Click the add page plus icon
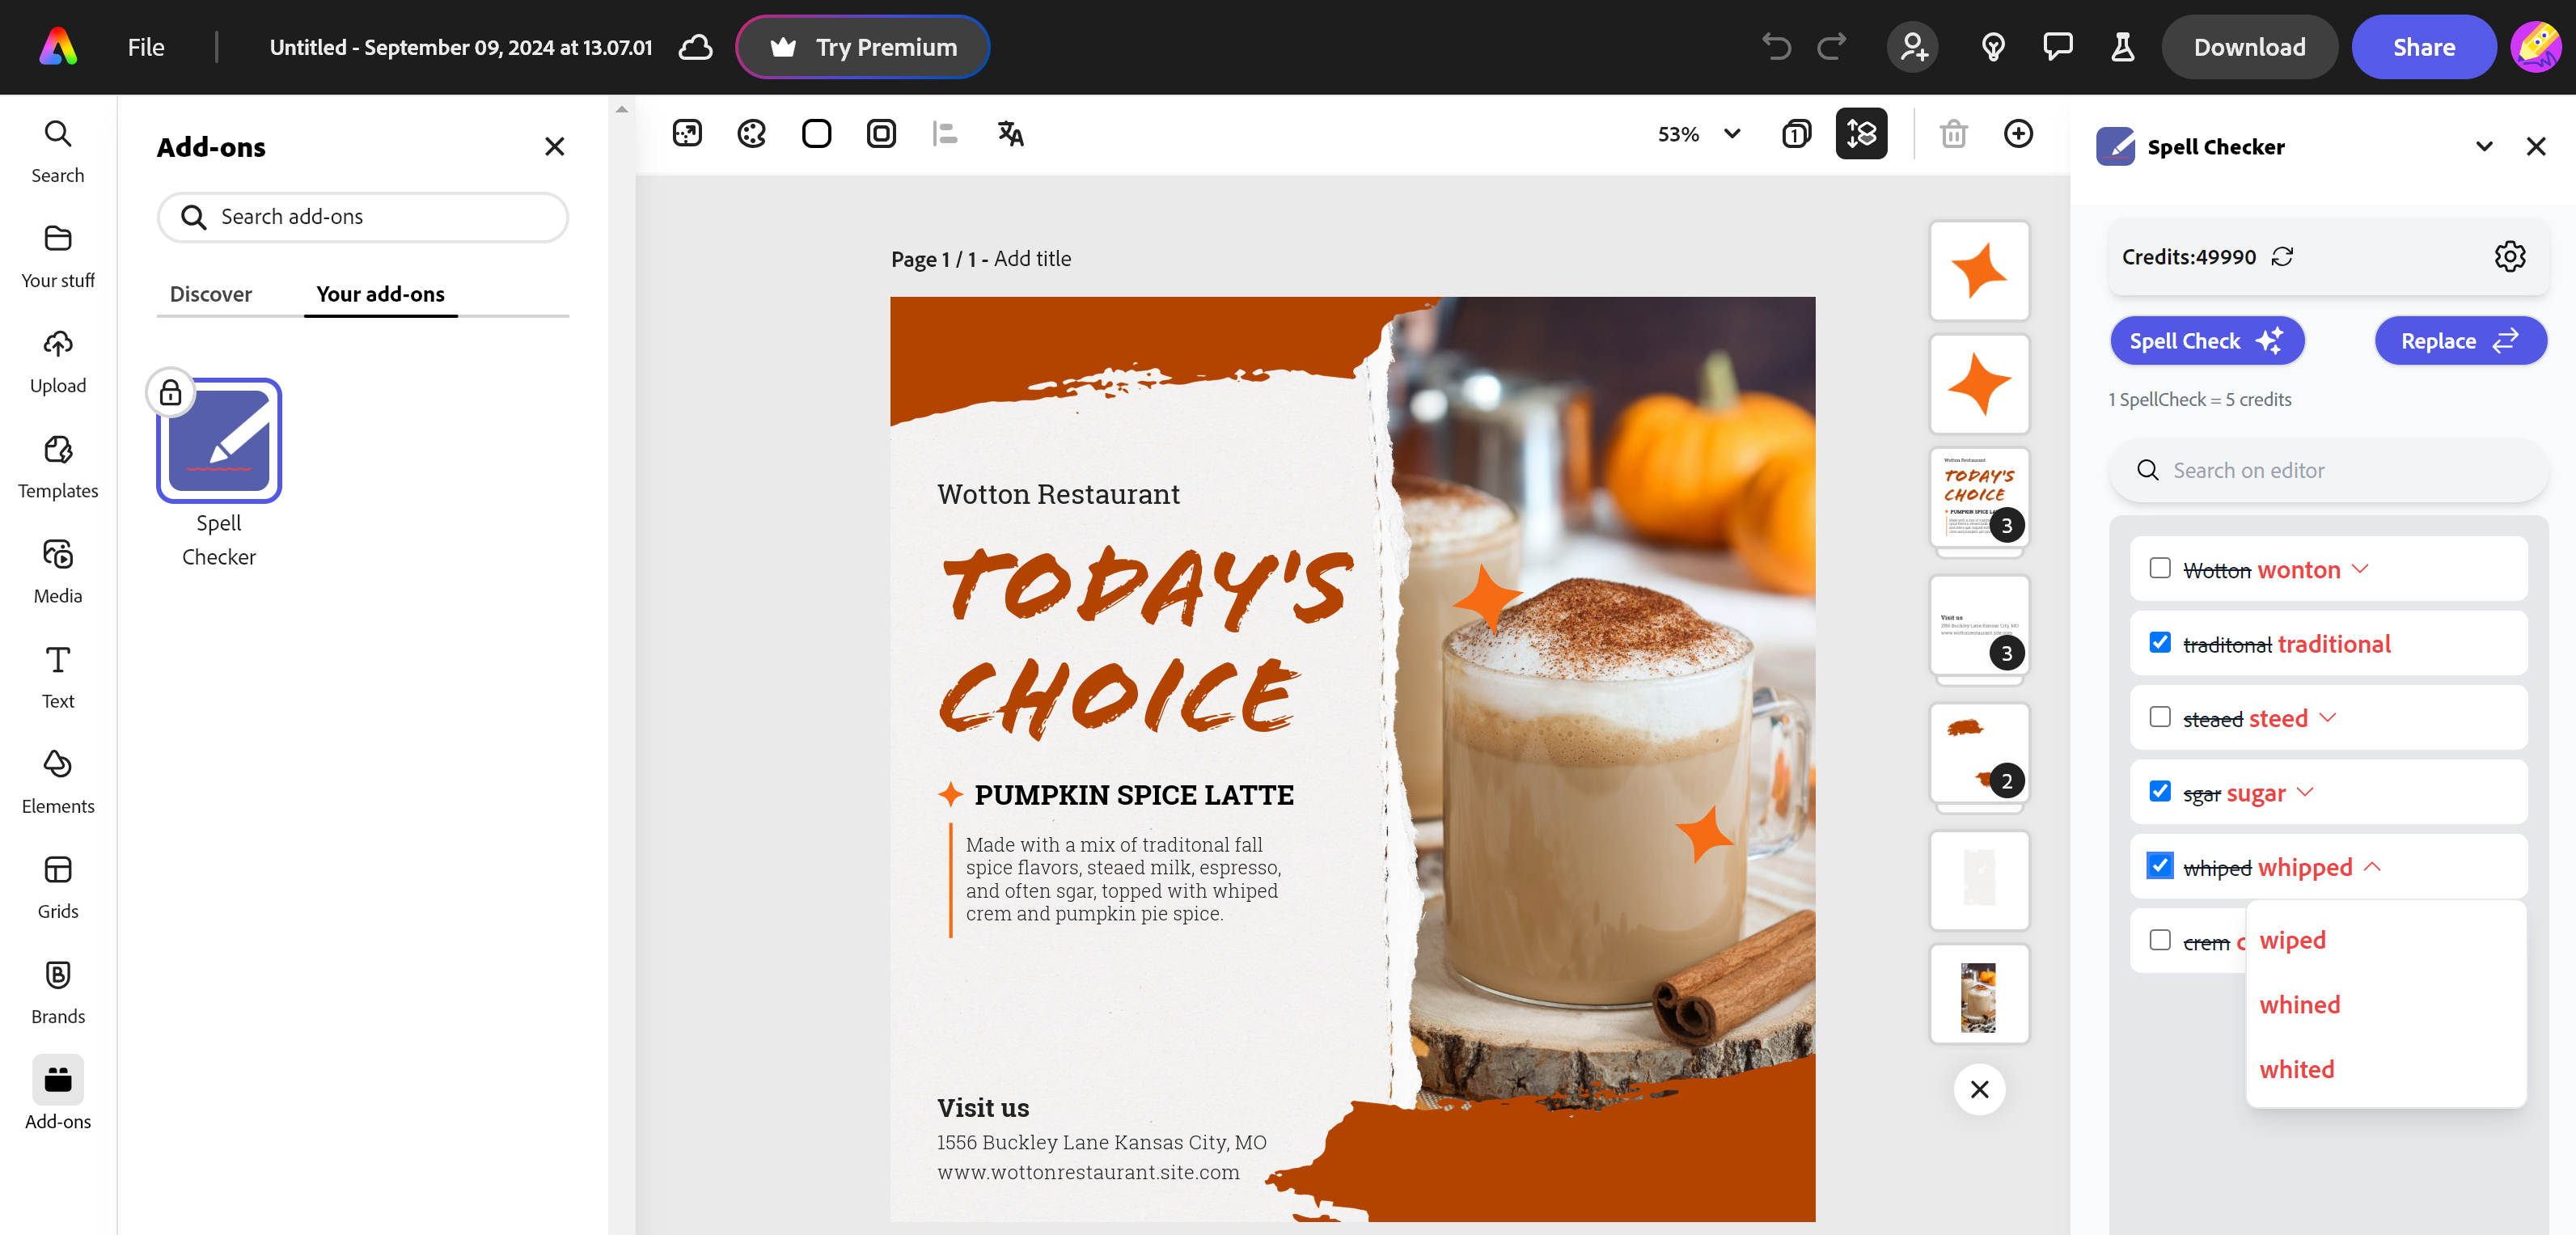Screen dimensions: 2576x1235 (x=2018, y=133)
